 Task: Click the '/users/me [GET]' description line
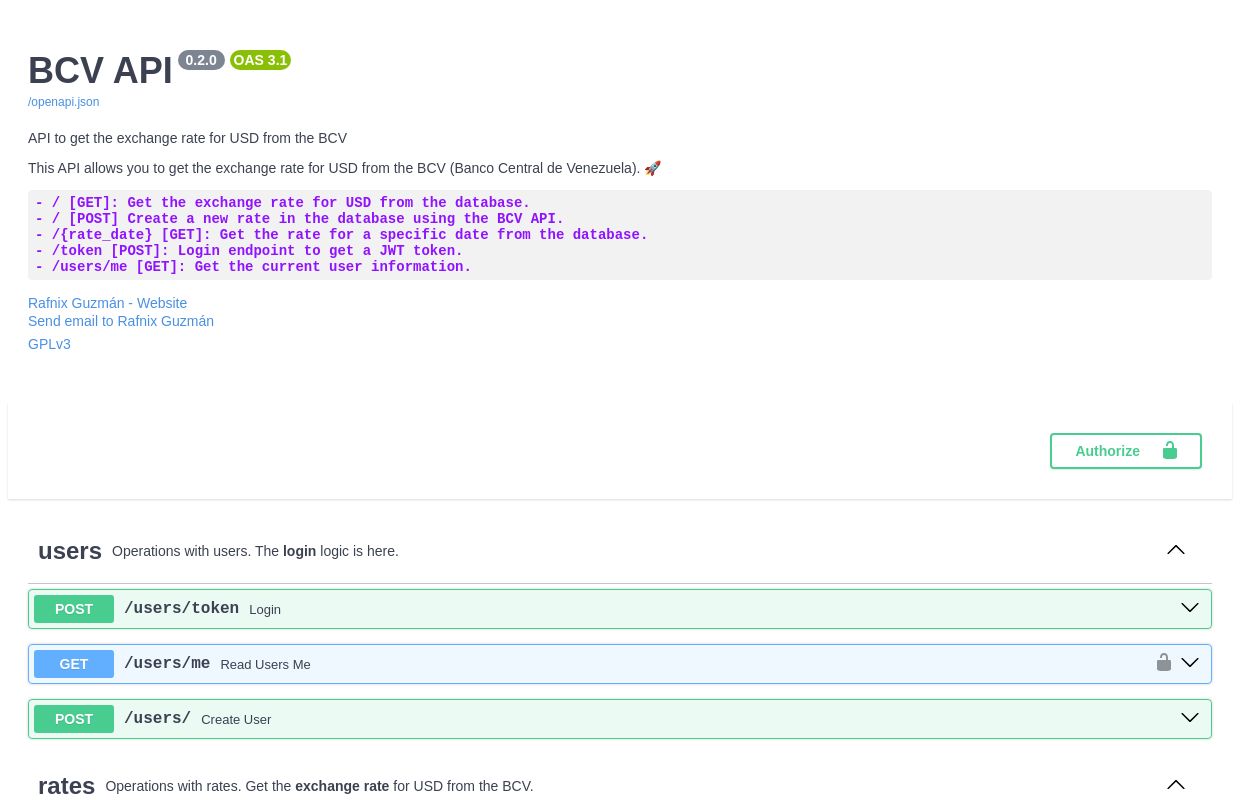click(253, 267)
